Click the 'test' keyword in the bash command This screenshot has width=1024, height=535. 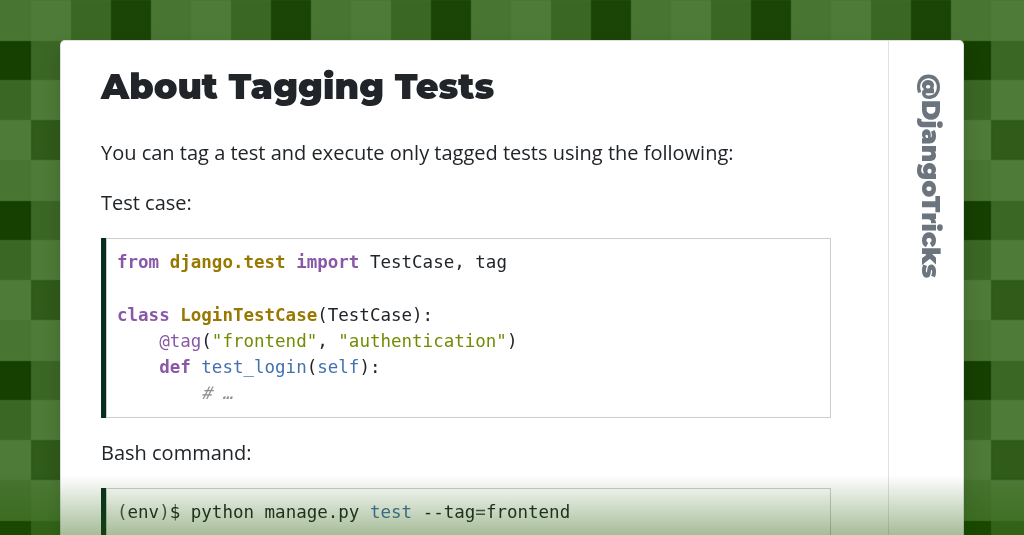391,512
